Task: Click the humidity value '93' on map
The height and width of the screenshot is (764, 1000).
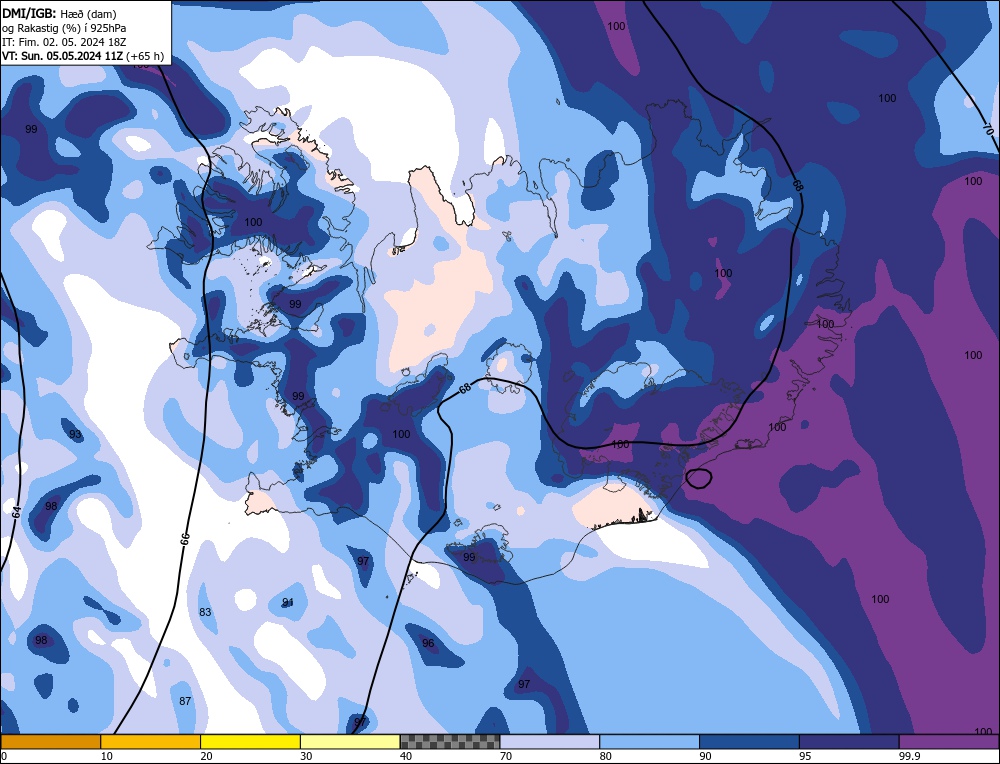Action: click(x=75, y=435)
